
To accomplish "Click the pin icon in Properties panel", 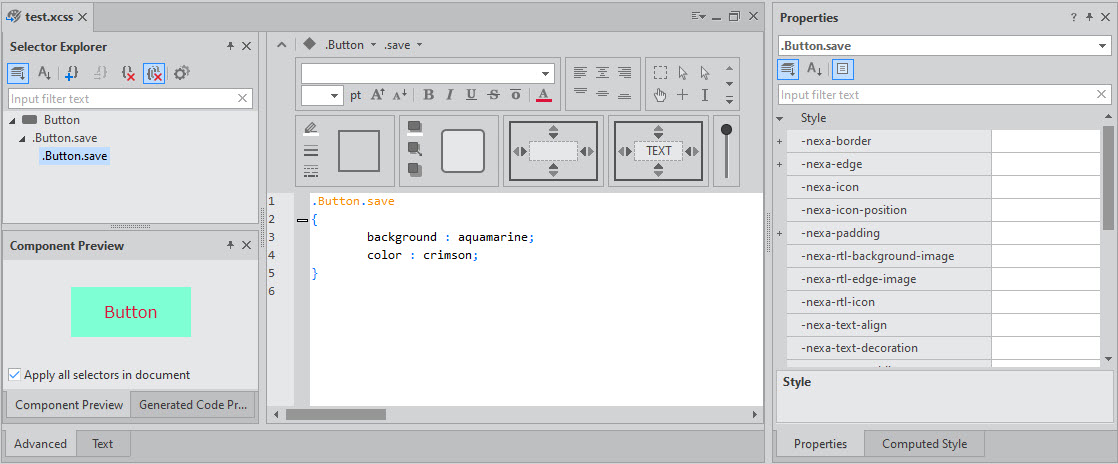I will [x=1088, y=18].
